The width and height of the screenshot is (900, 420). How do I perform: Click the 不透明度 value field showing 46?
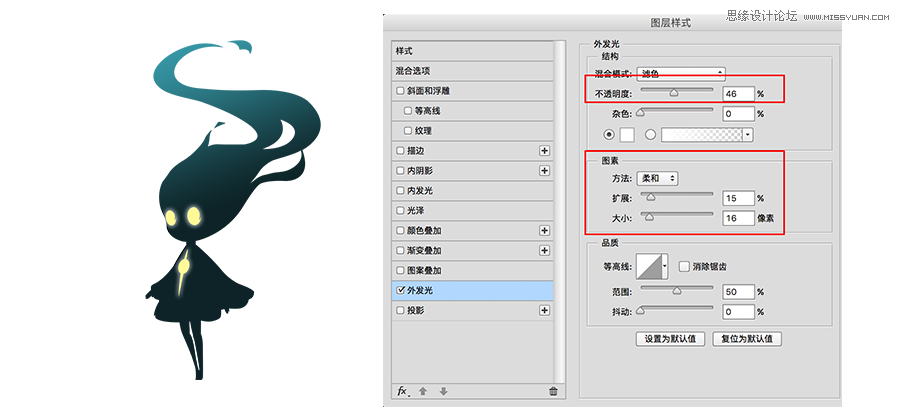point(738,94)
